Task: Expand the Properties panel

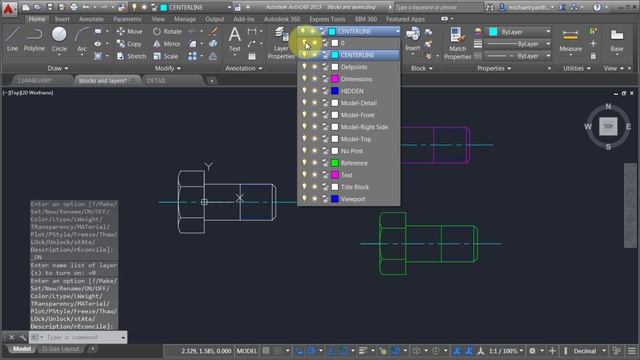Action: tap(494, 68)
